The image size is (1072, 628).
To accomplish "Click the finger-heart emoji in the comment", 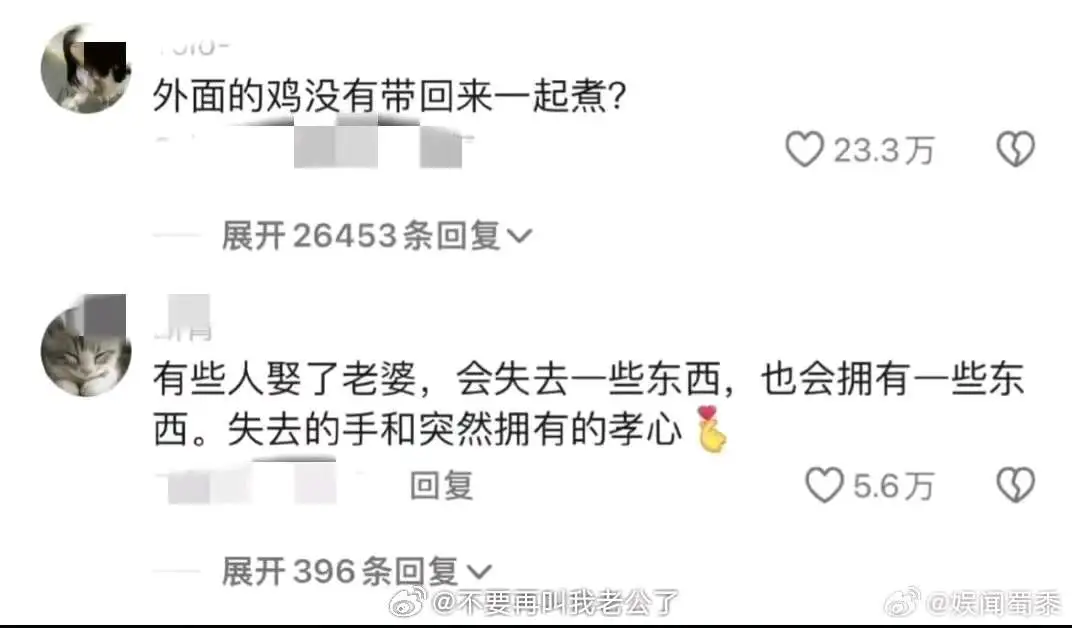I will 712,429.
